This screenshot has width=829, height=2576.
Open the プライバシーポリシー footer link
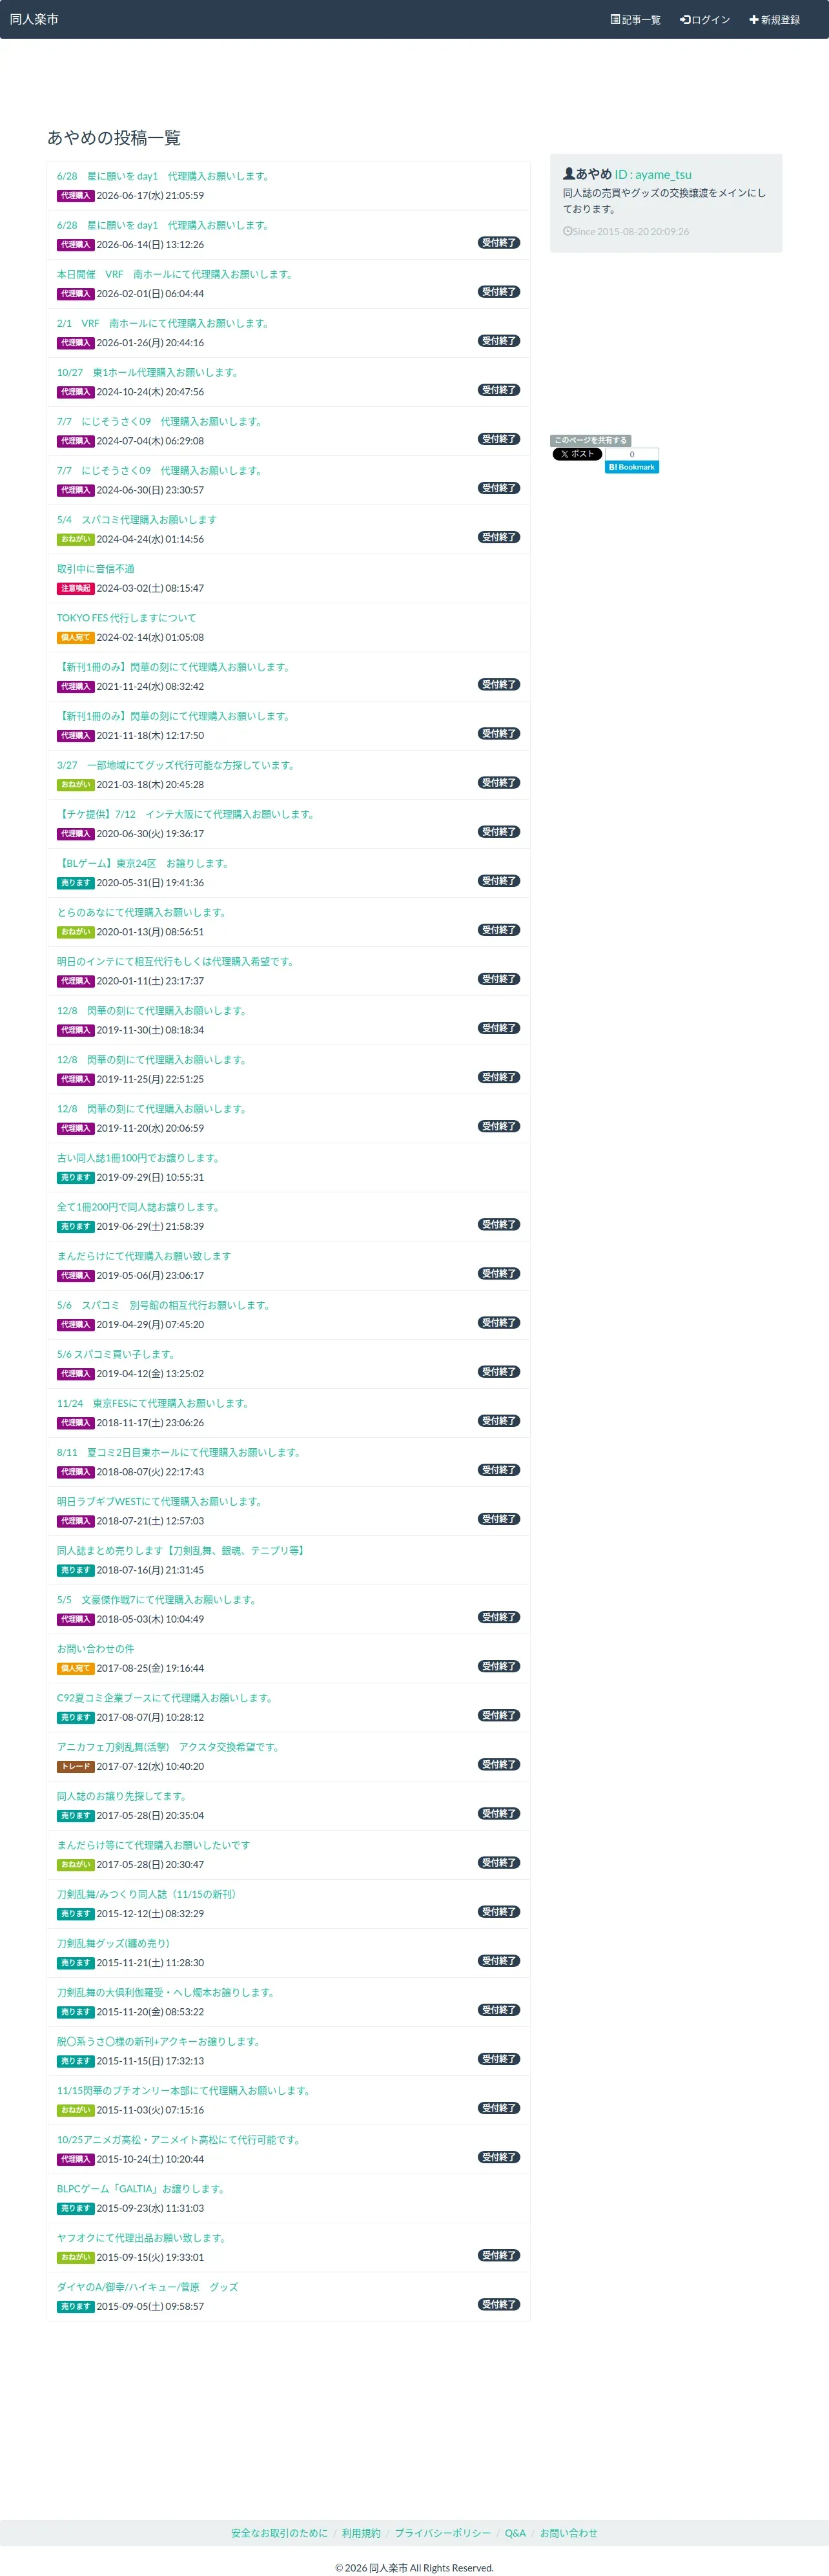coord(442,2533)
